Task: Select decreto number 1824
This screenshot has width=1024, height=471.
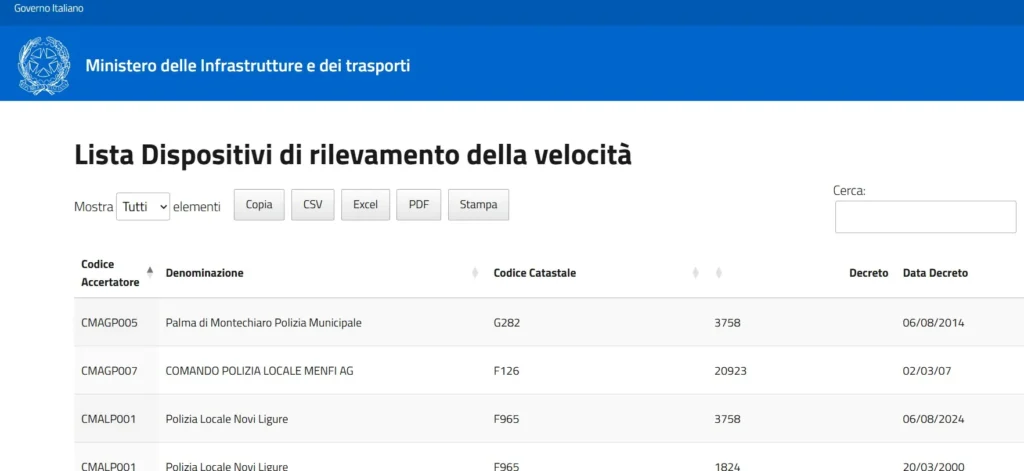Action: tap(728, 466)
